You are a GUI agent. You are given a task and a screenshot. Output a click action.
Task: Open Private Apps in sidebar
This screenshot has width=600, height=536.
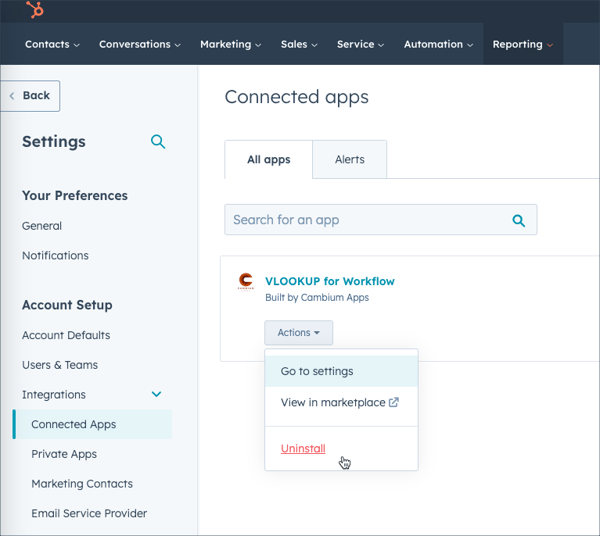coord(64,454)
